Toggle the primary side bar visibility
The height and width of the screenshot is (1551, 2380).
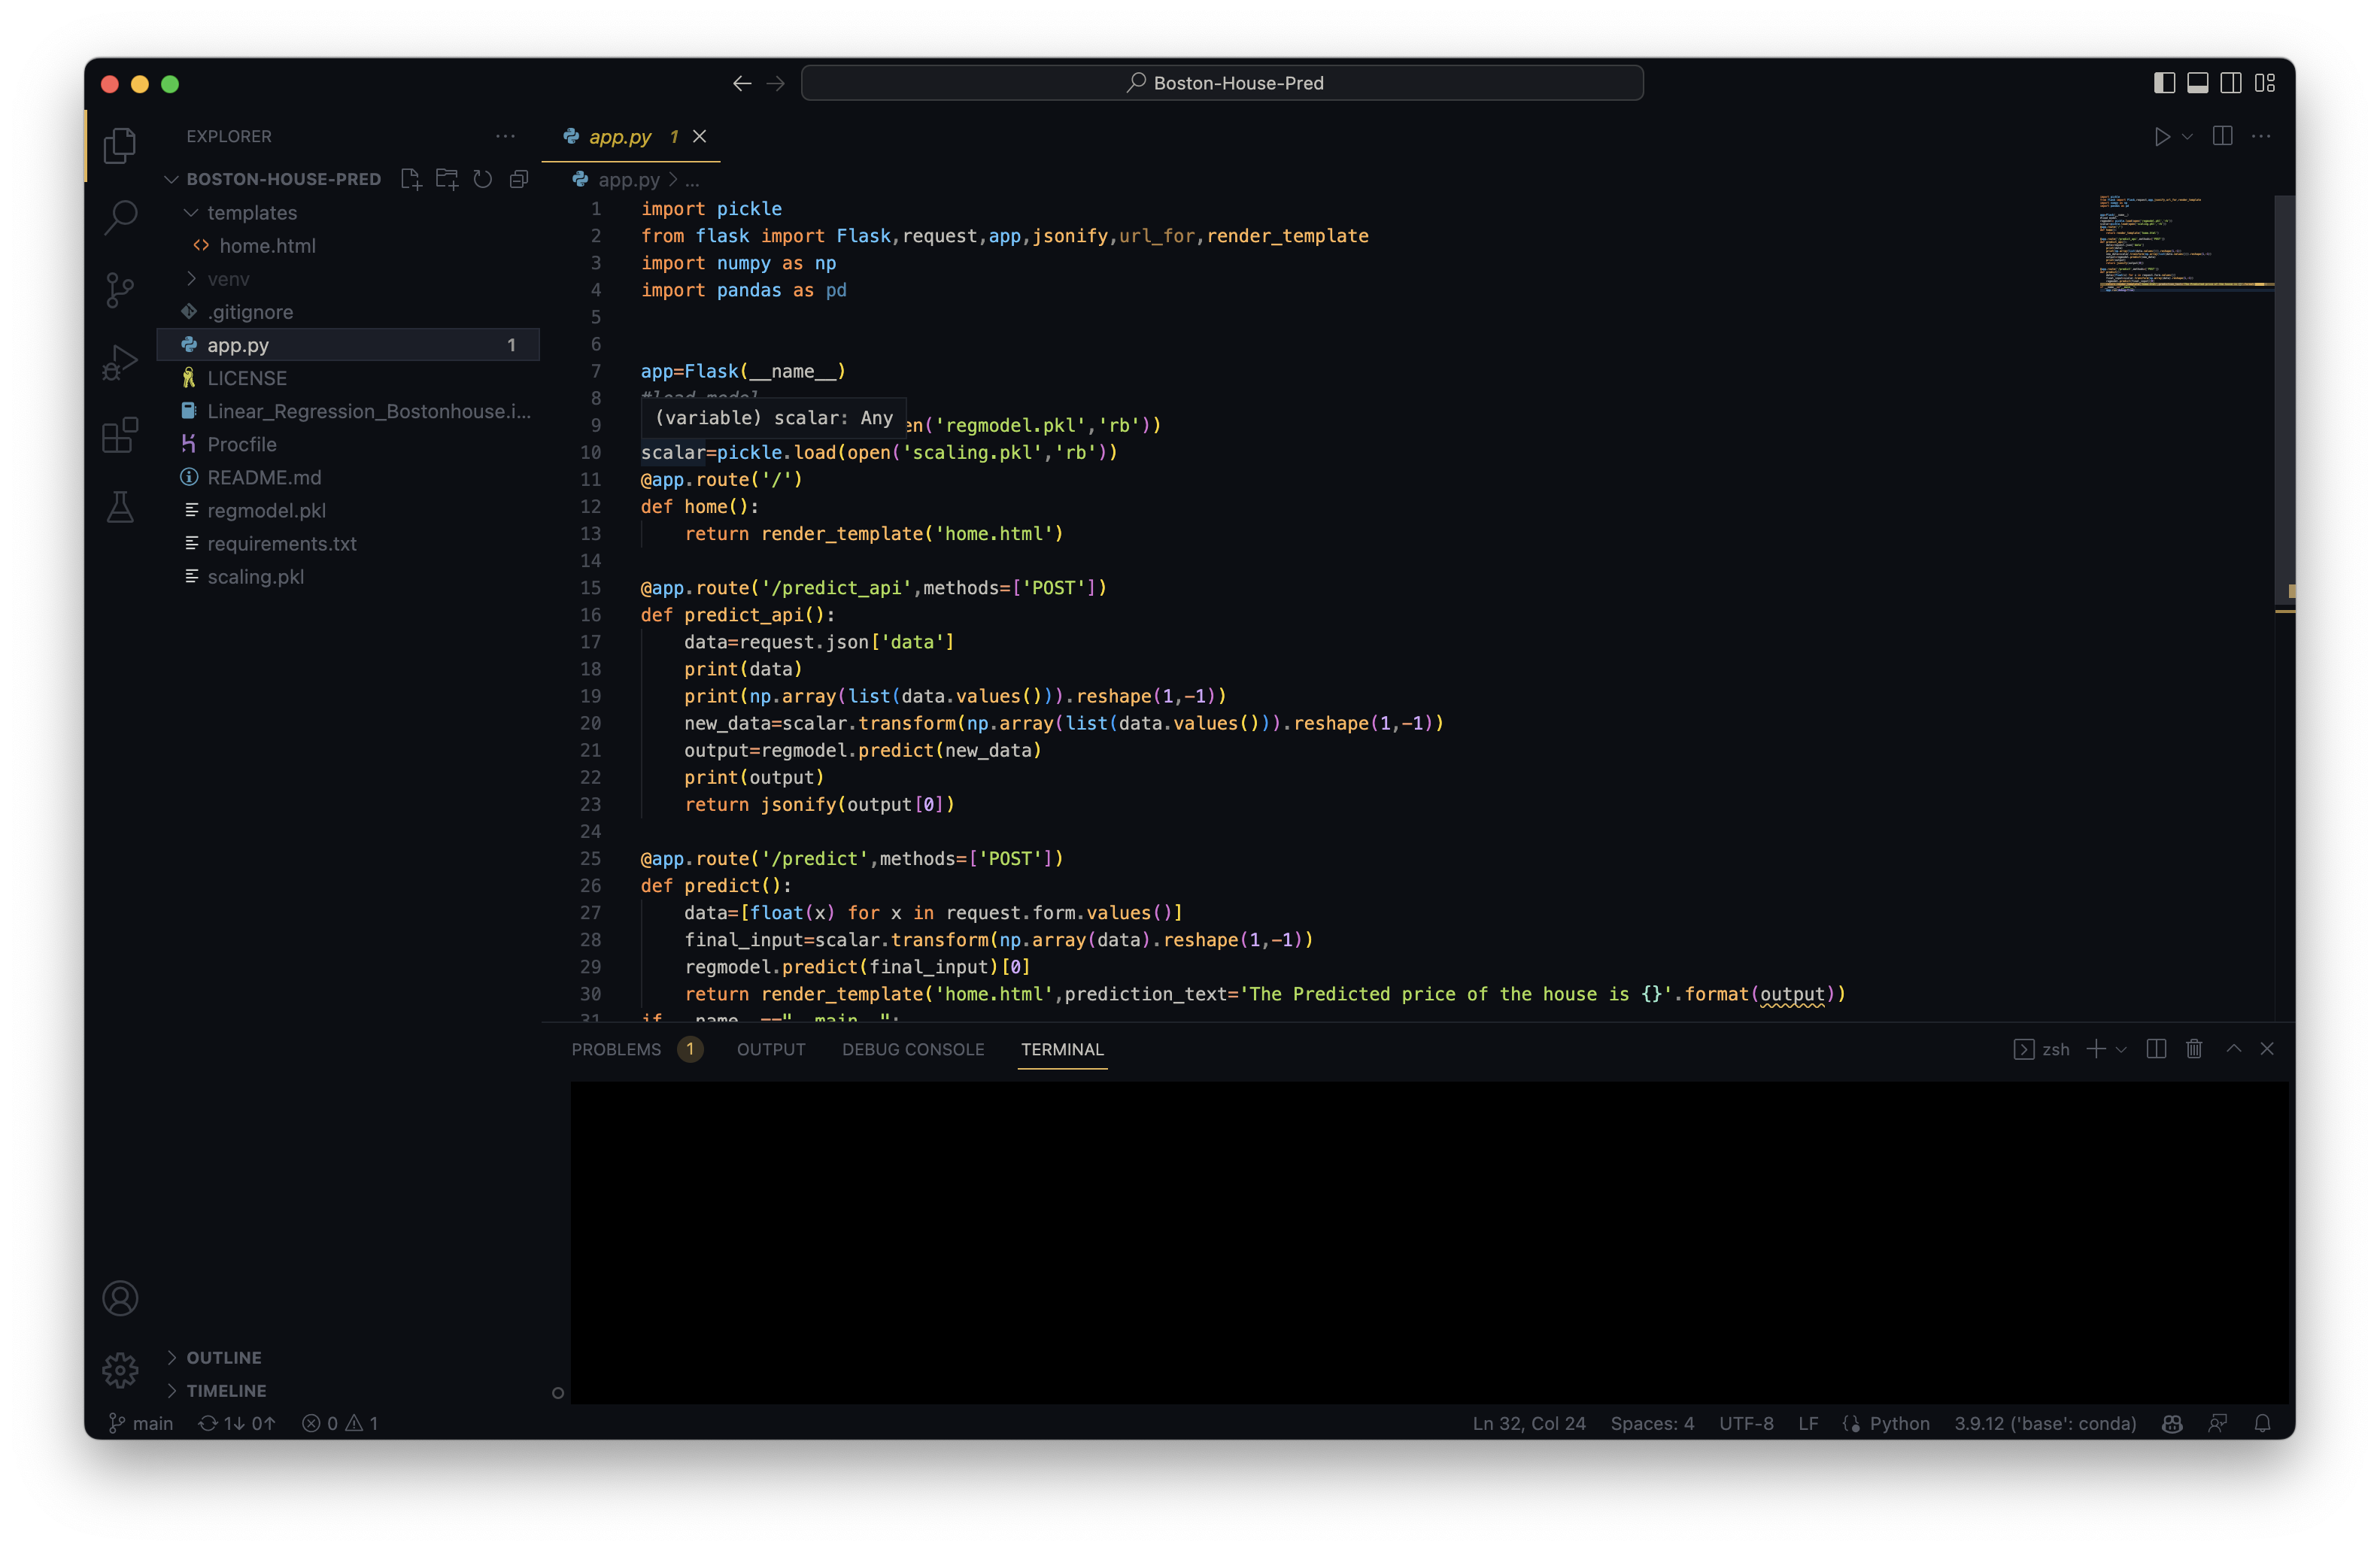(2164, 83)
